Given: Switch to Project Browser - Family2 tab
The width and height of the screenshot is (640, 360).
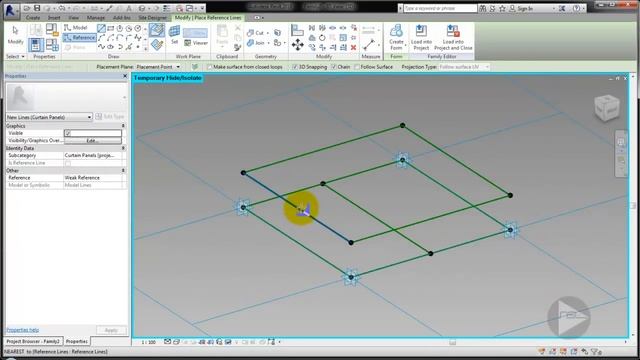Looking at the screenshot, I should pyautogui.click(x=33, y=341).
